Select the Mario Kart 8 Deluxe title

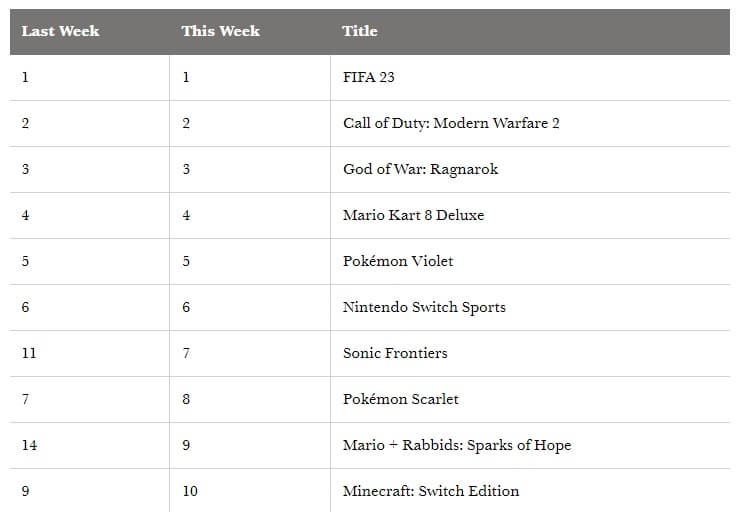point(413,215)
